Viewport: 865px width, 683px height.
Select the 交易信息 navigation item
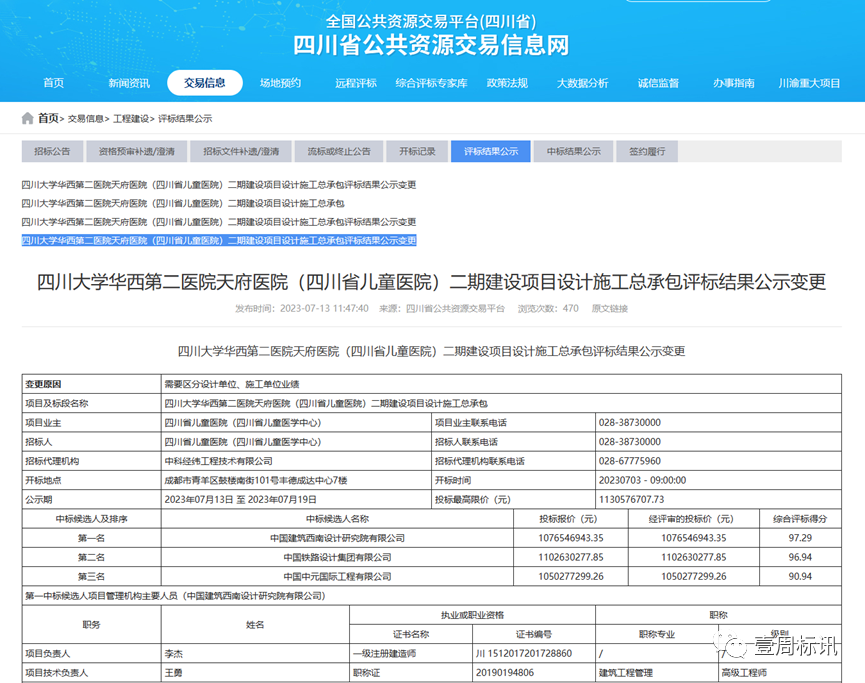pyautogui.click(x=205, y=83)
